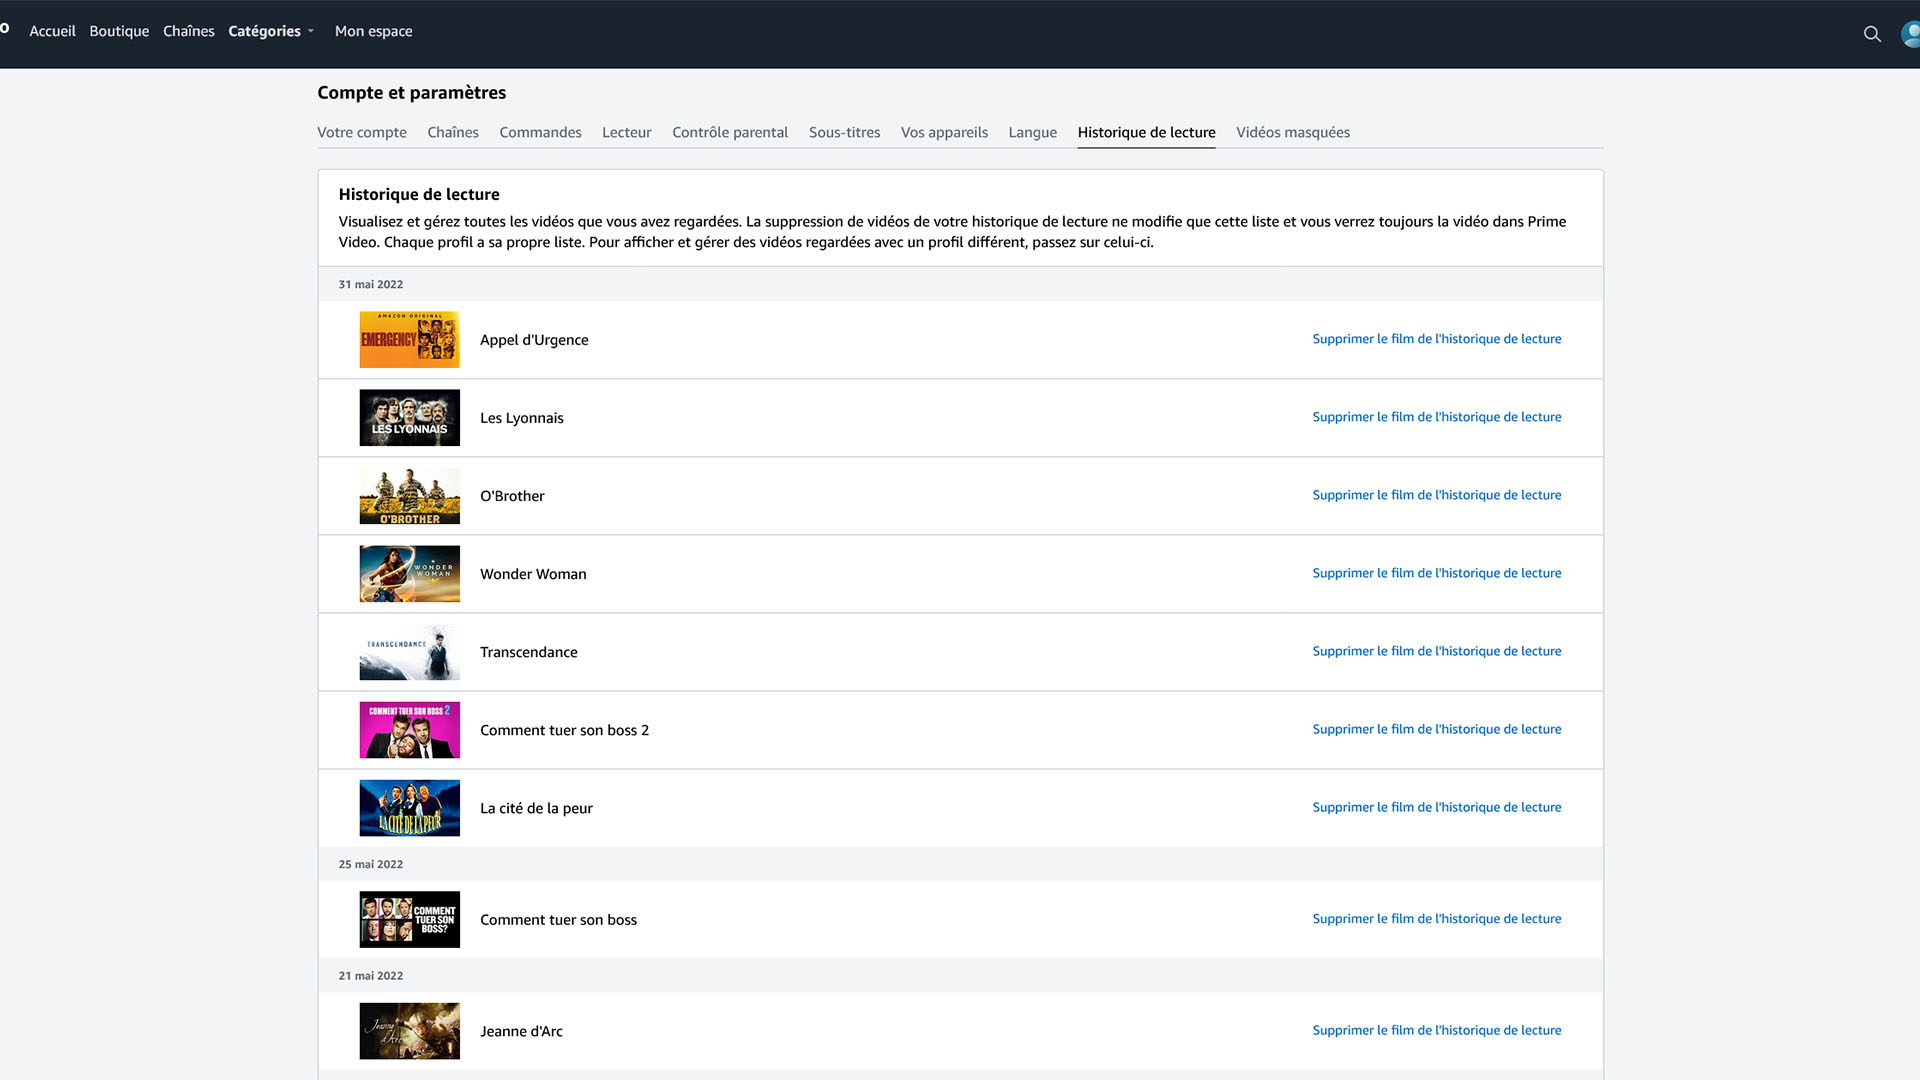Screen dimensions: 1920x1080
Task: Open the O'Brother poster thumbnail
Action: (410, 495)
